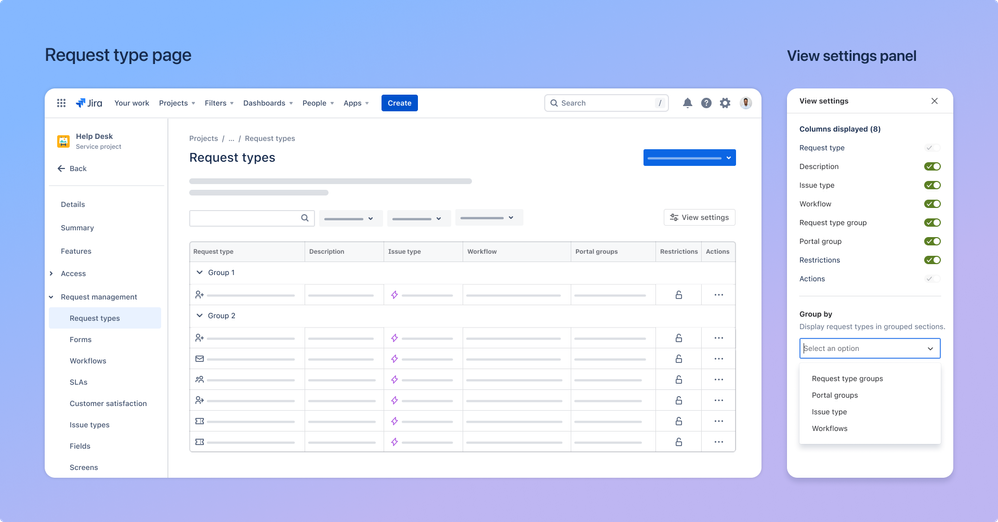The image size is (998, 522).
Task: Click the lock icon in two-people row
Action: click(x=678, y=379)
